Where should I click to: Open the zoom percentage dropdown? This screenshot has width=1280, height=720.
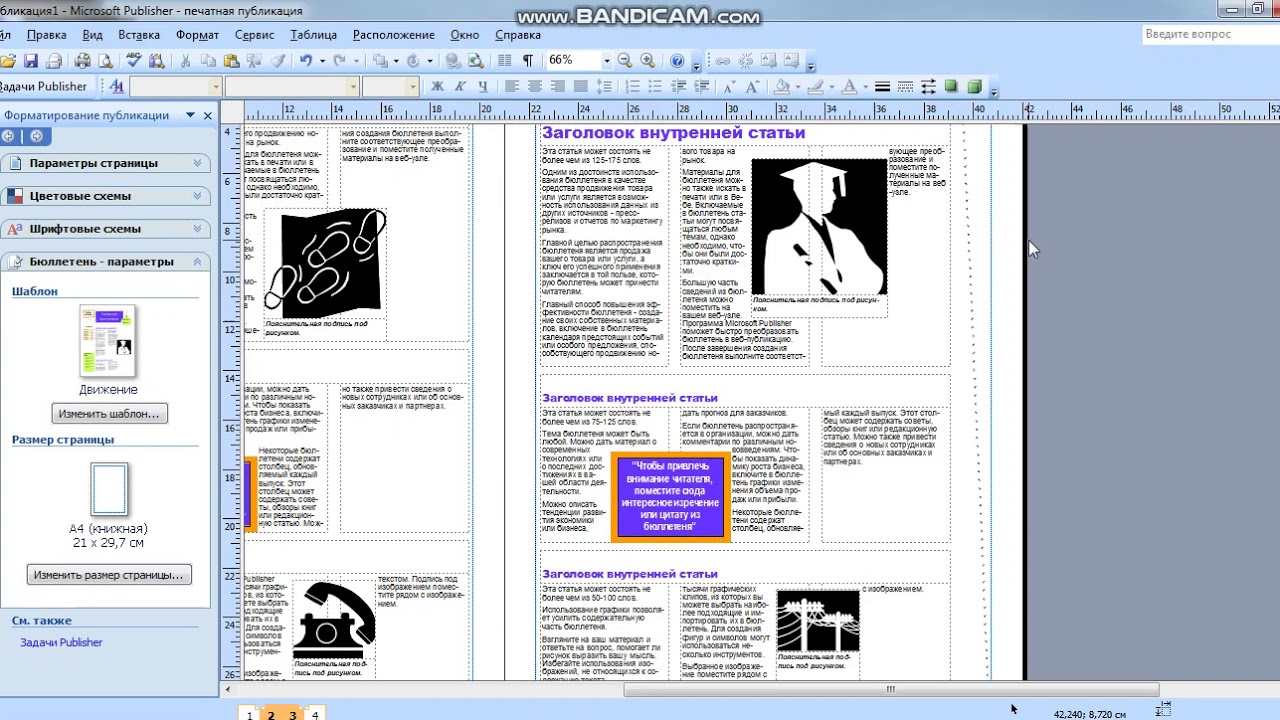pos(606,61)
